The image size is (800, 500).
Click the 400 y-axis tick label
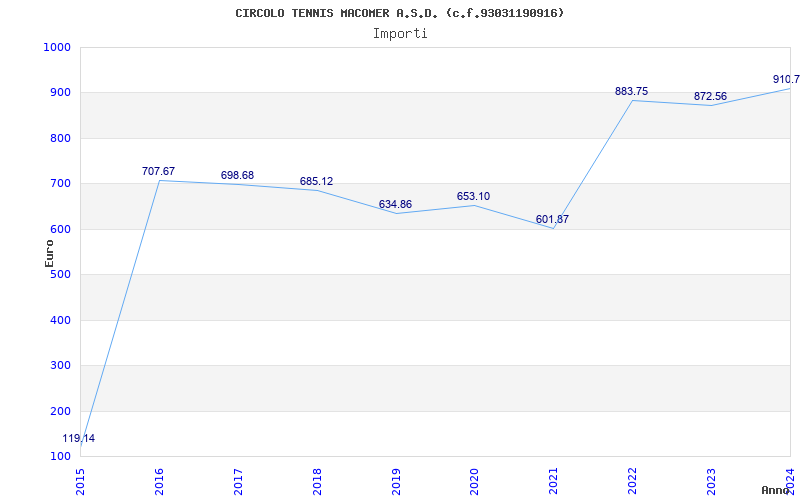(60, 320)
